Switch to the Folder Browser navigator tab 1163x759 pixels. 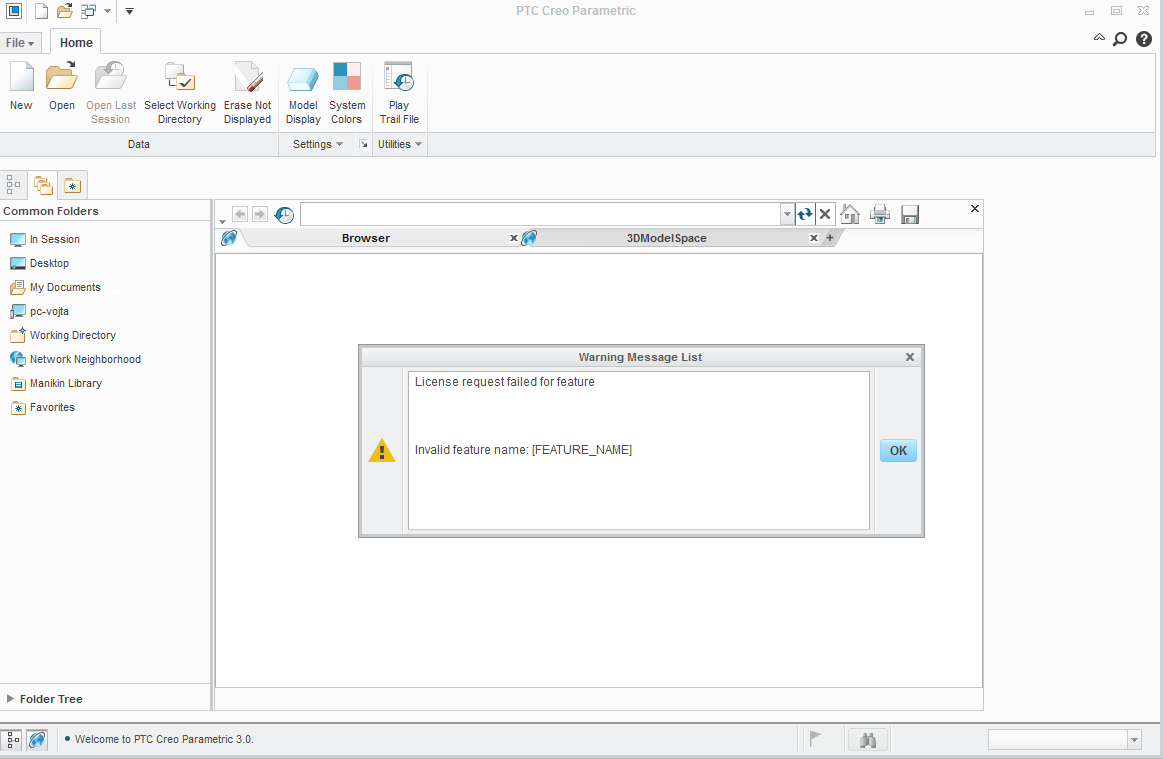click(43, 185)
